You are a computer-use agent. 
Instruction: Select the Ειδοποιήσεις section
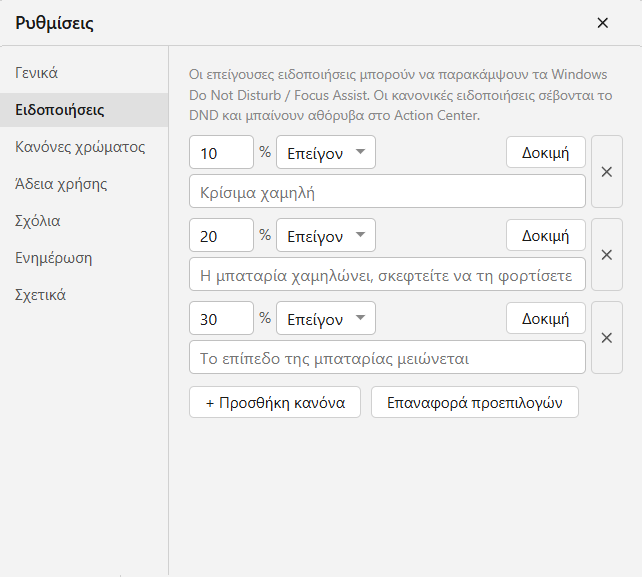84,110
